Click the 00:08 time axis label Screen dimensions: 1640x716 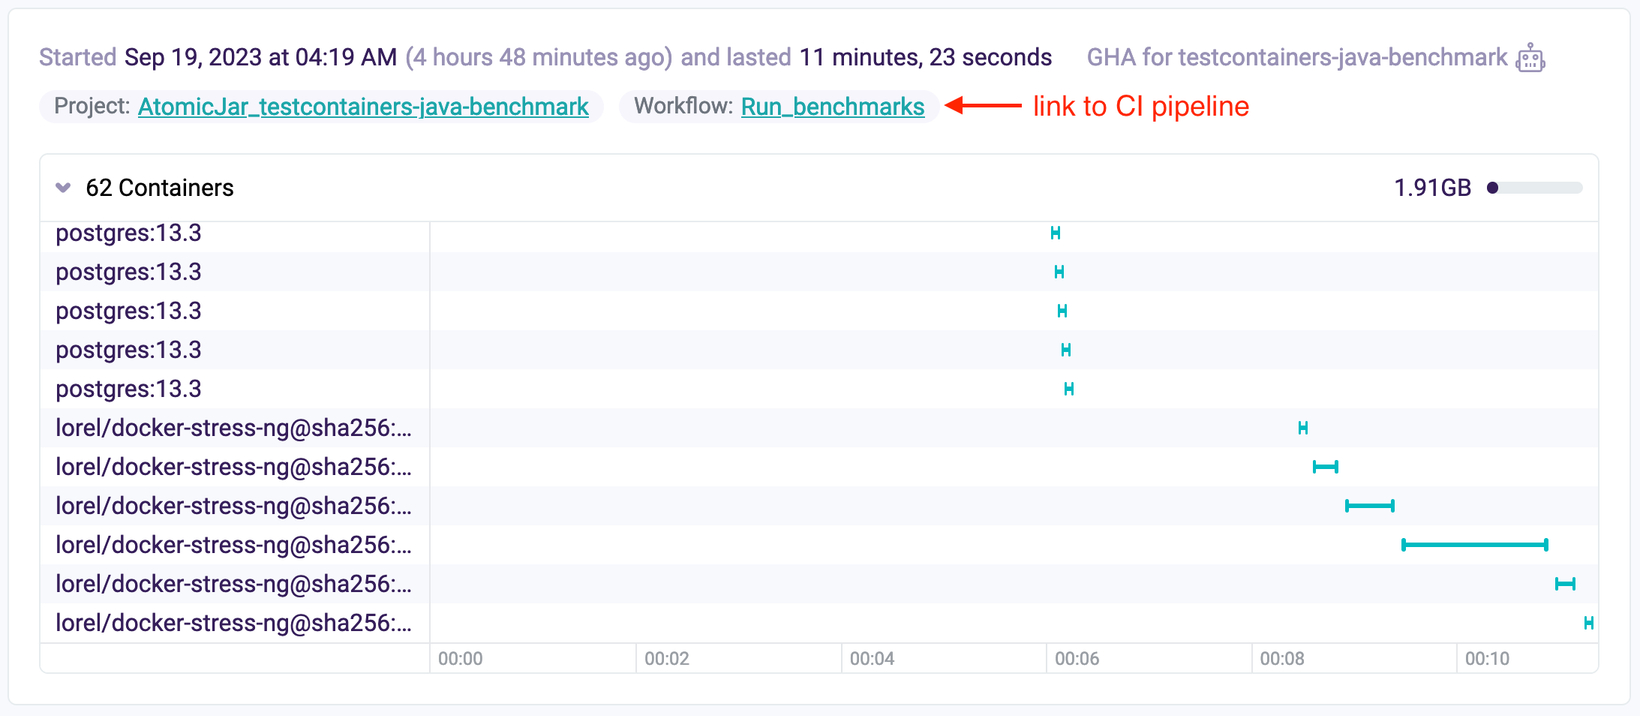[x=1282, y=659]
